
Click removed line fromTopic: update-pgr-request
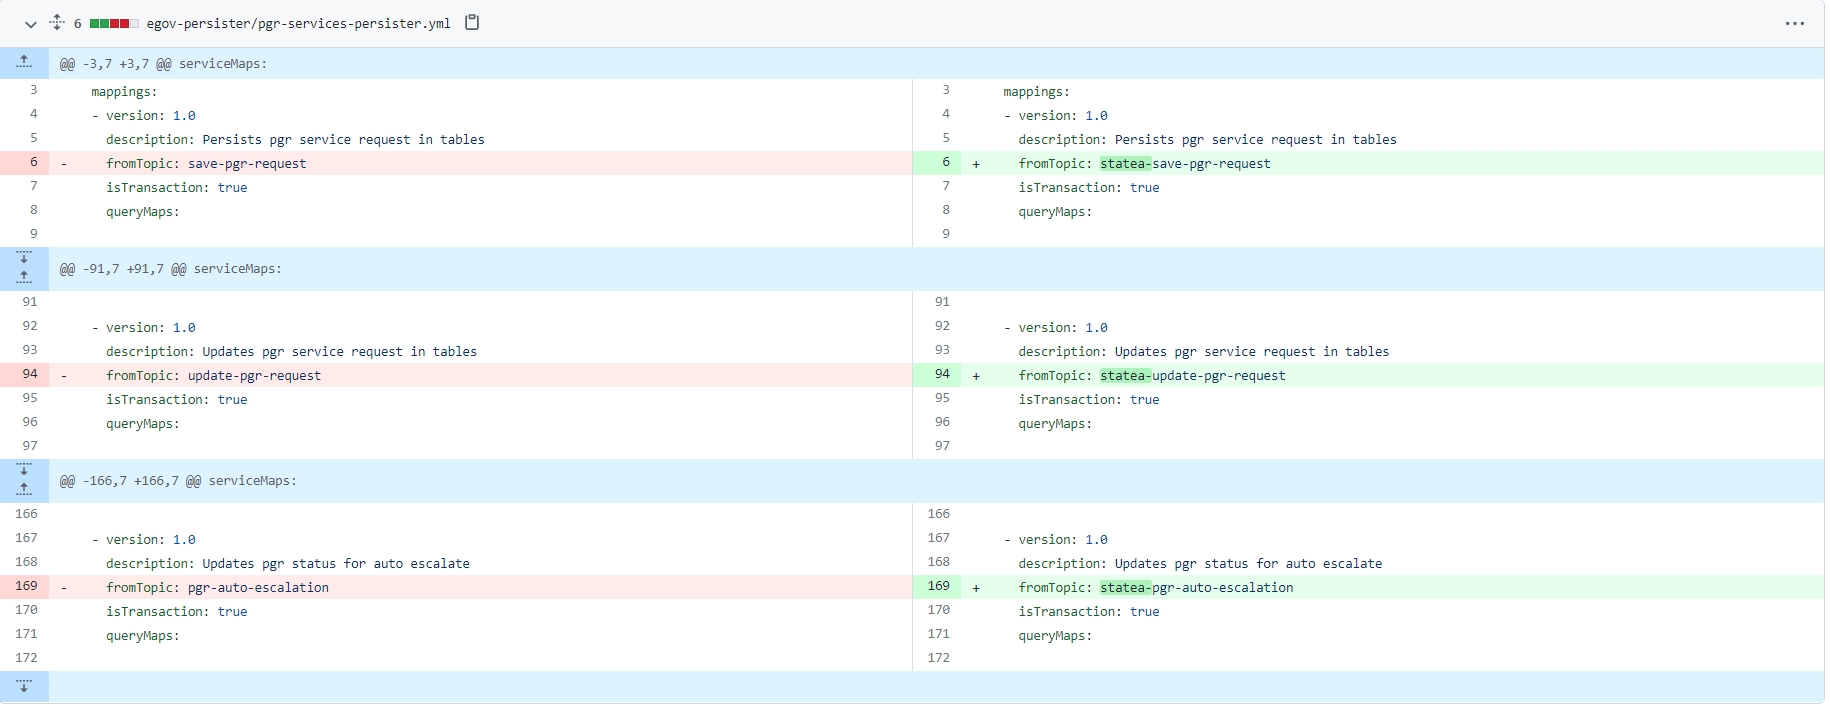pyautogui.click(x=213, y=376)
